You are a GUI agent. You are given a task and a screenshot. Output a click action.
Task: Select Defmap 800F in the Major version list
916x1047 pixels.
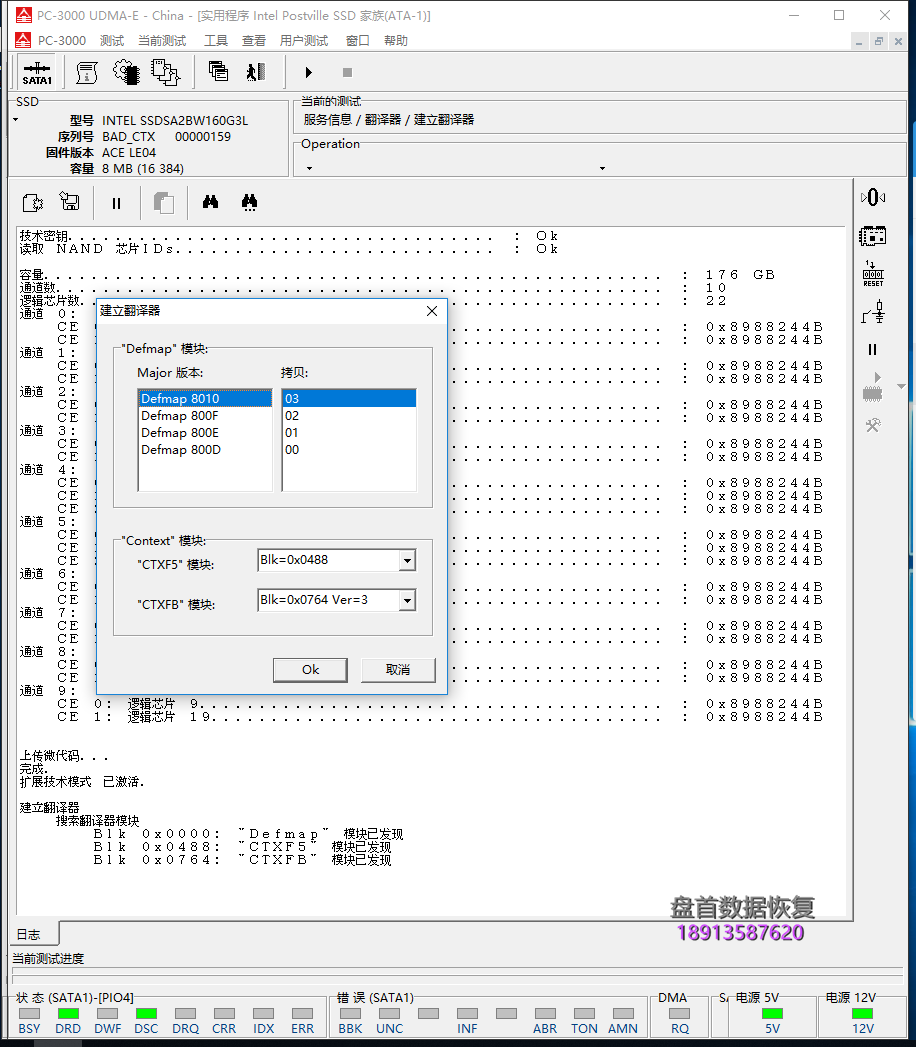coord(180,415)
